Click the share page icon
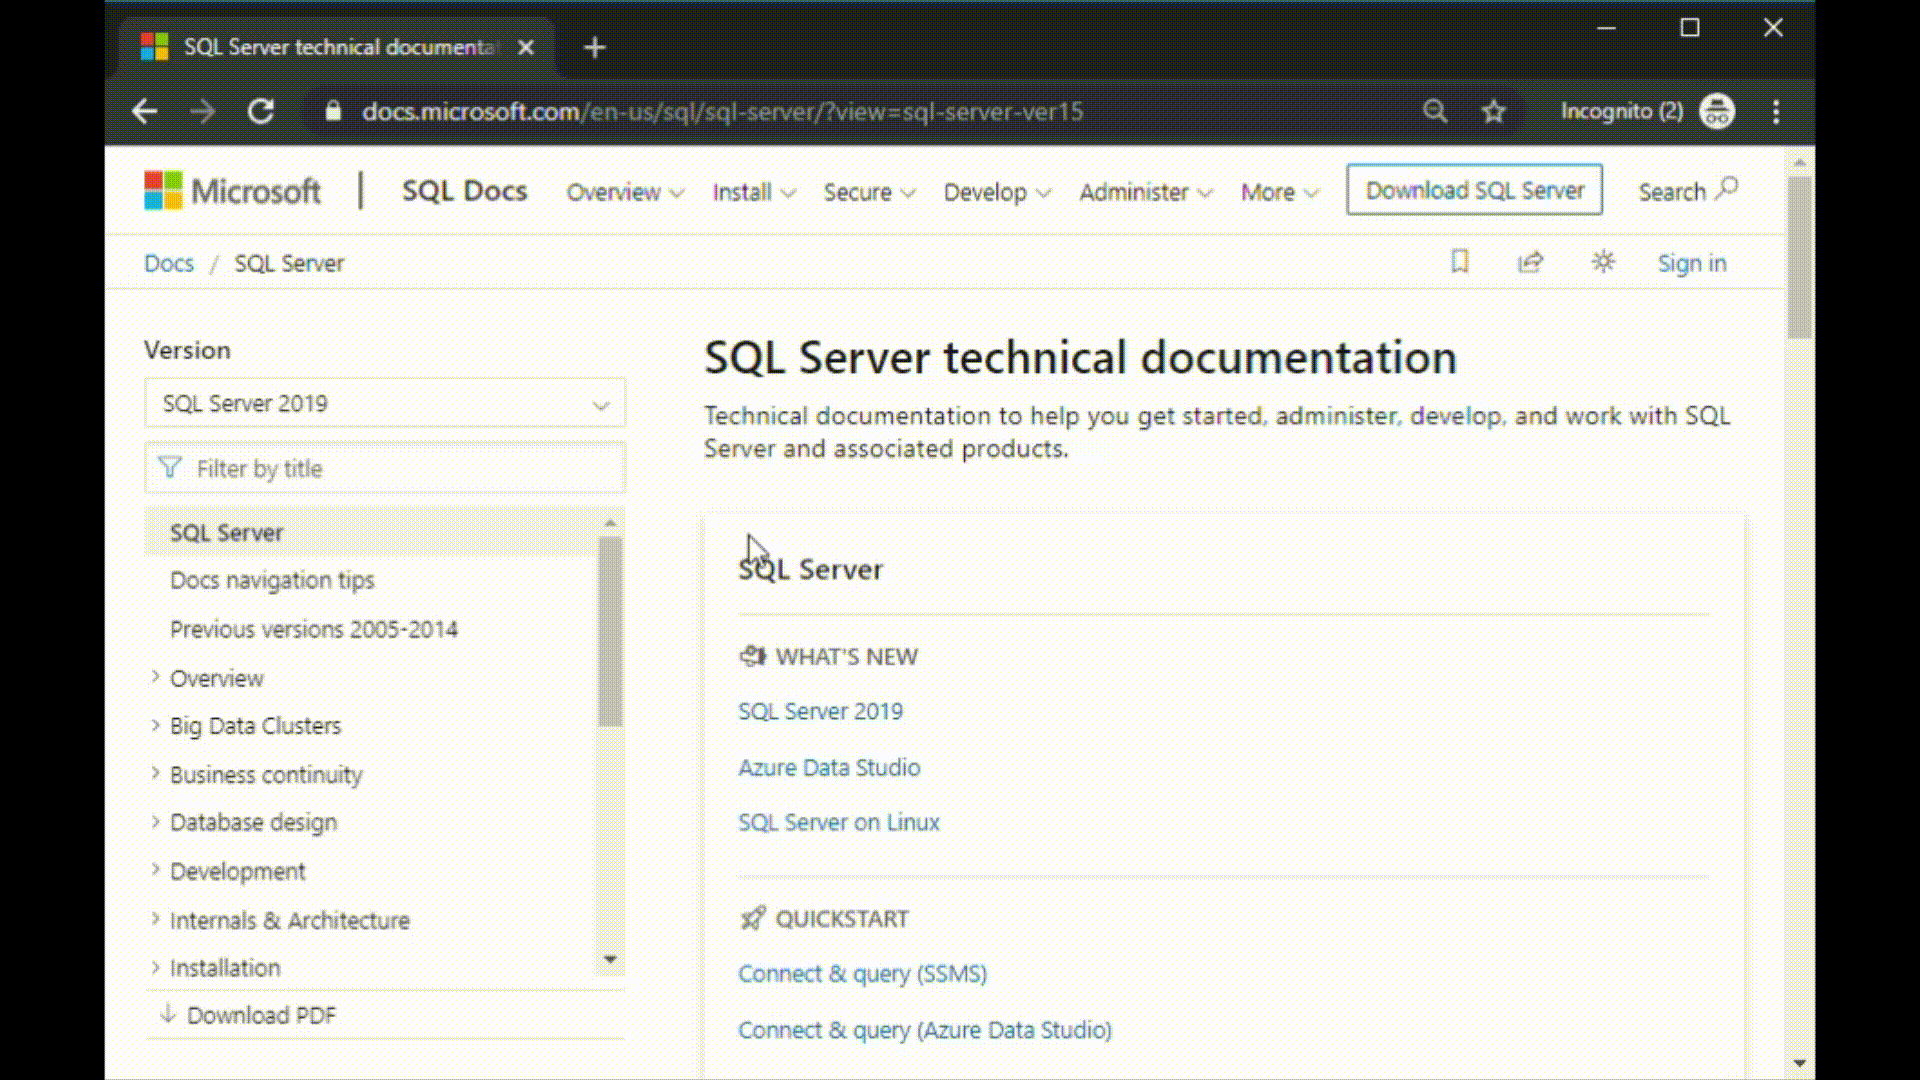The image size is (1920, 1080). [1530, 262]
